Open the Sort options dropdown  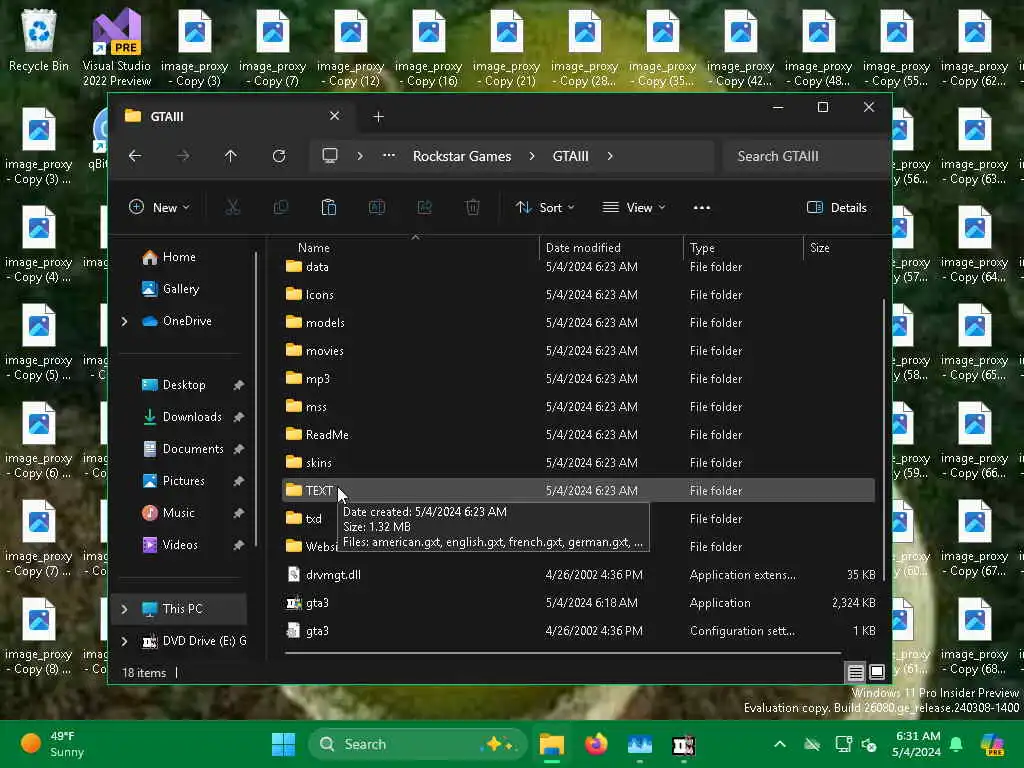pos(545,208)
